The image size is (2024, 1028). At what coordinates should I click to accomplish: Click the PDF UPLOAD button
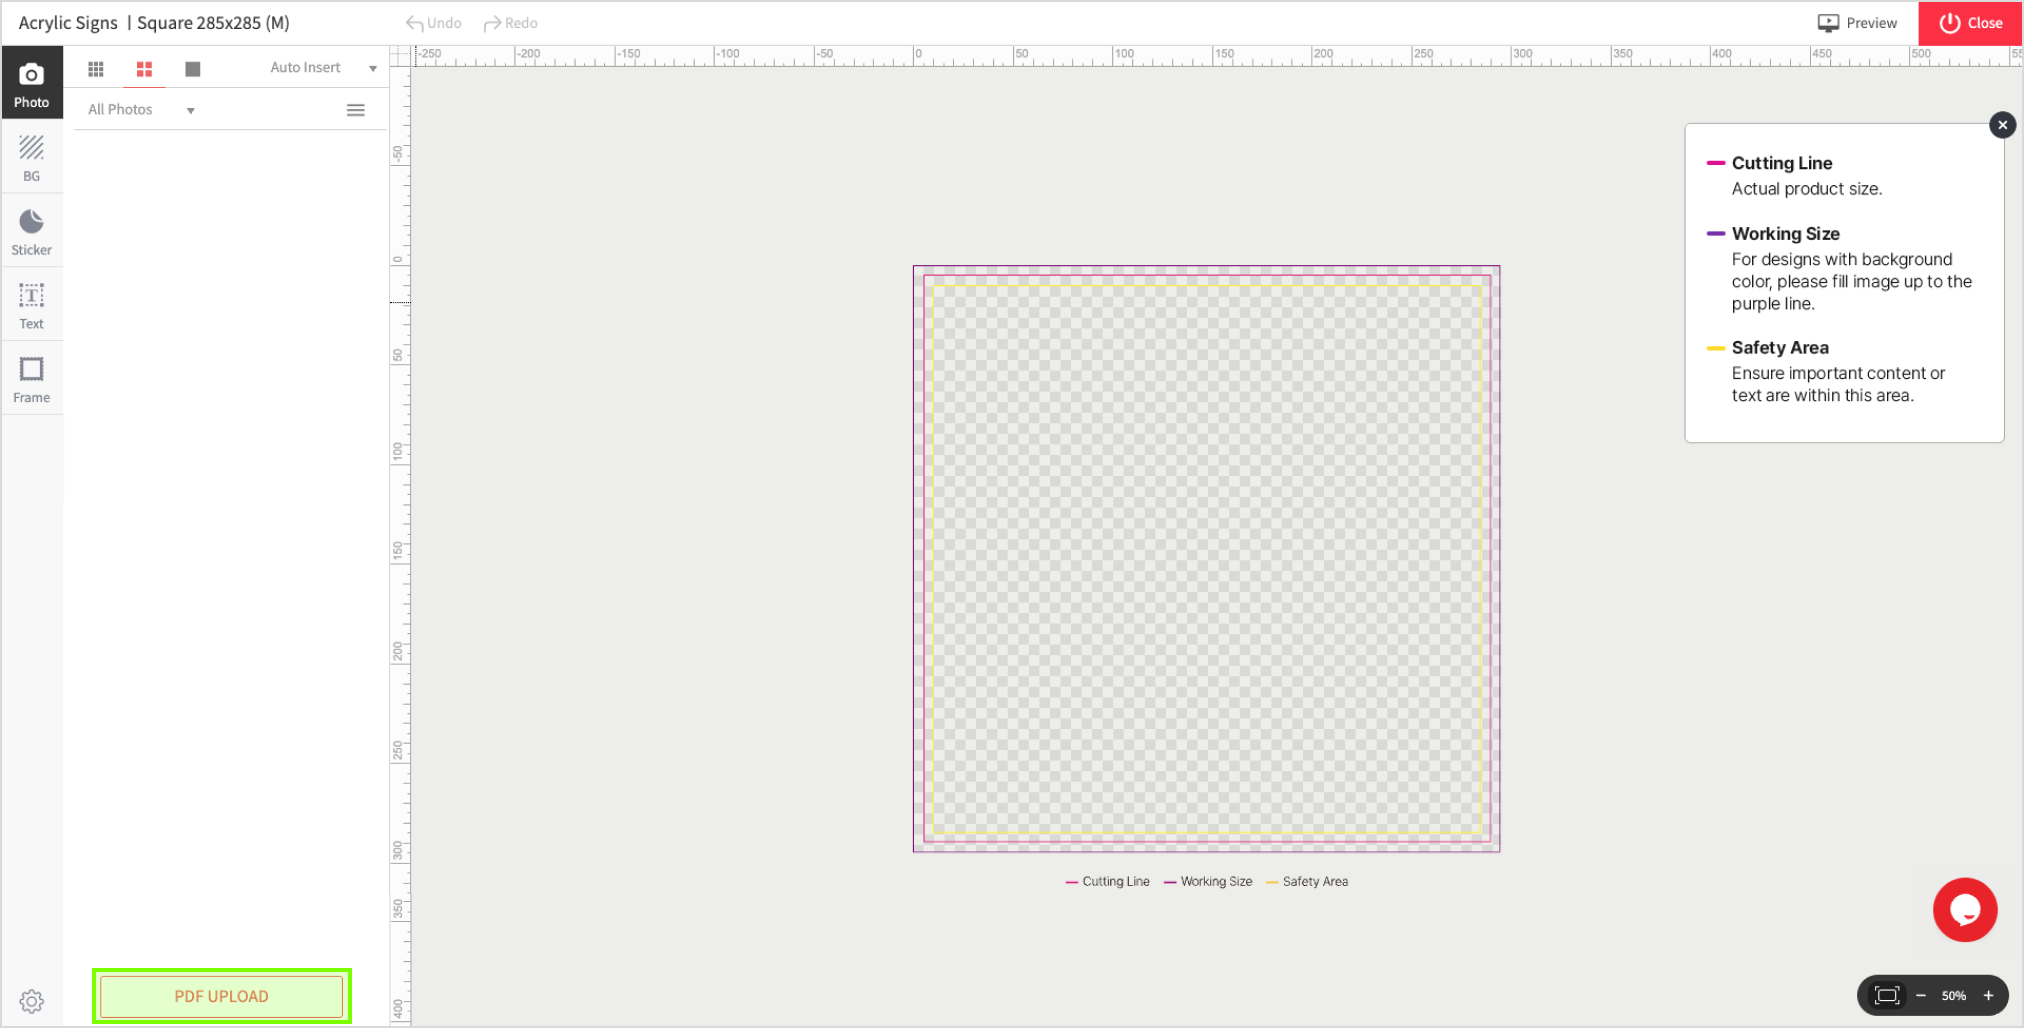click(221, 996)
